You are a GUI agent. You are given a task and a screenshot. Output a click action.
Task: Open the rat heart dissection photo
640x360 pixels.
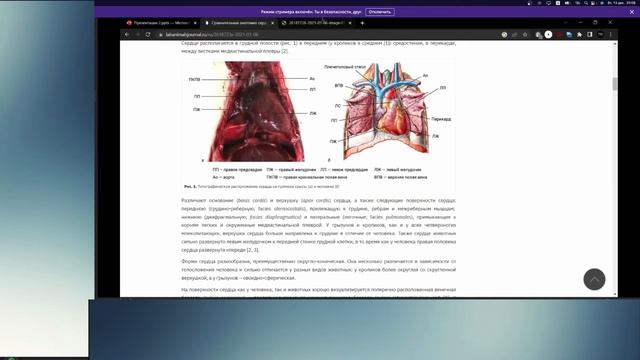(x=256, y=111)
